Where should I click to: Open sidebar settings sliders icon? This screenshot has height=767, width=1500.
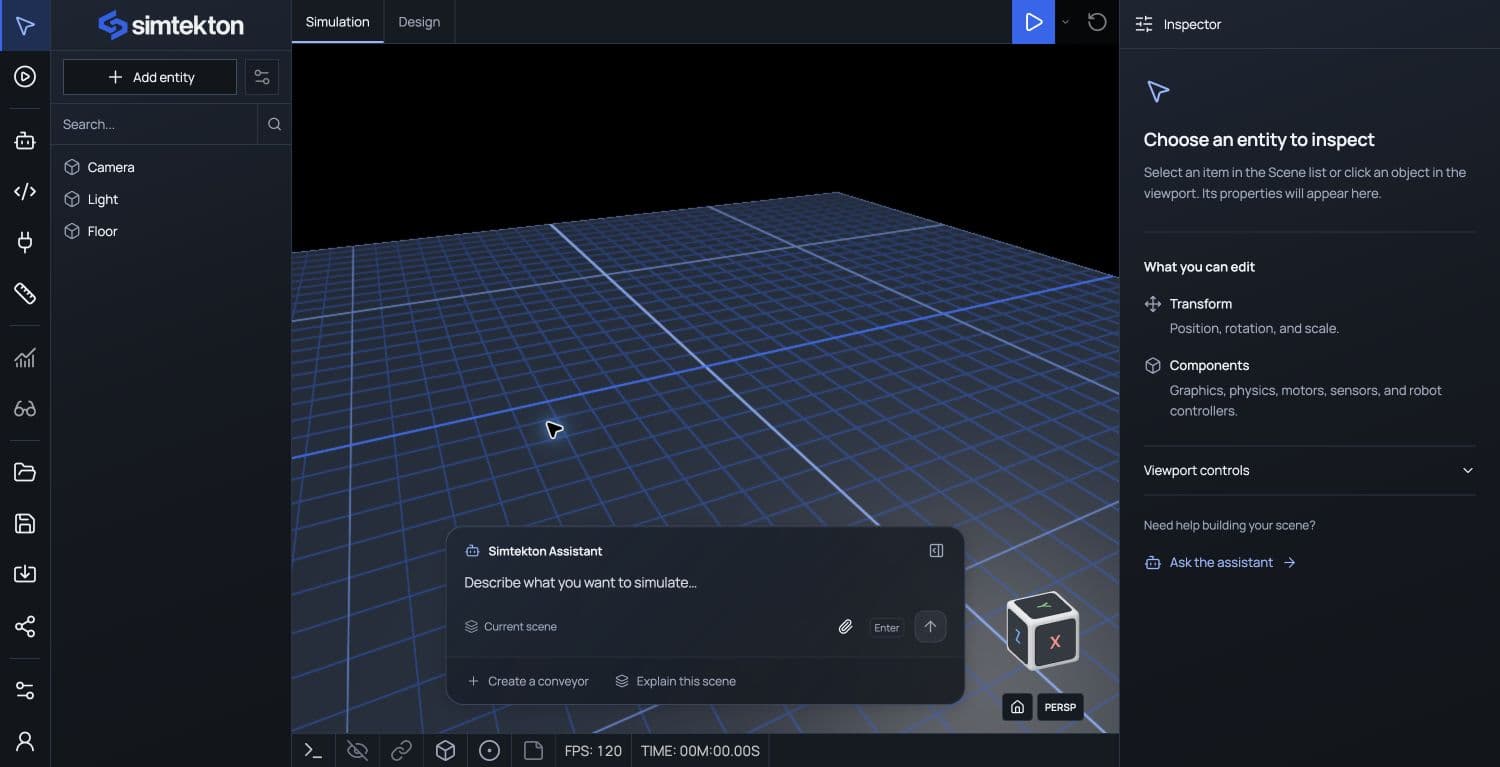coord(25,691)
